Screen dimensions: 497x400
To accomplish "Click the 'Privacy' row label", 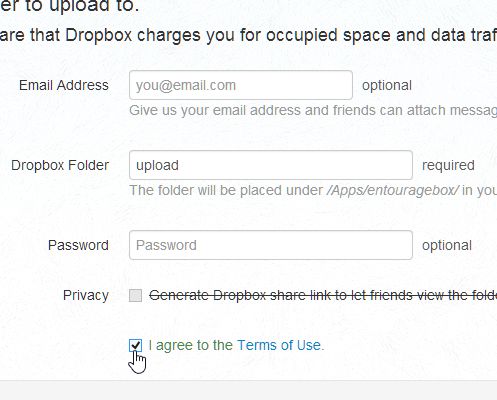I will [x=86, y=296].
